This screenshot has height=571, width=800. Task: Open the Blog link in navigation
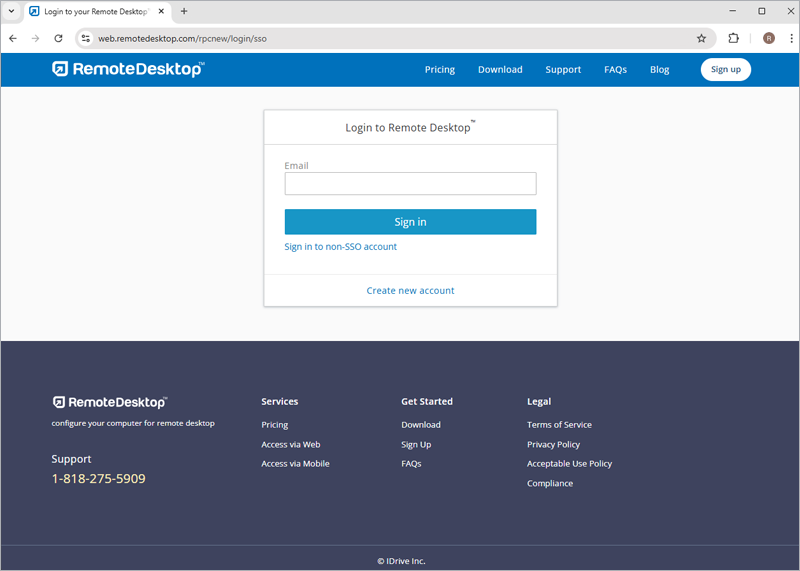pyautogui.click(x=659, y=70)
